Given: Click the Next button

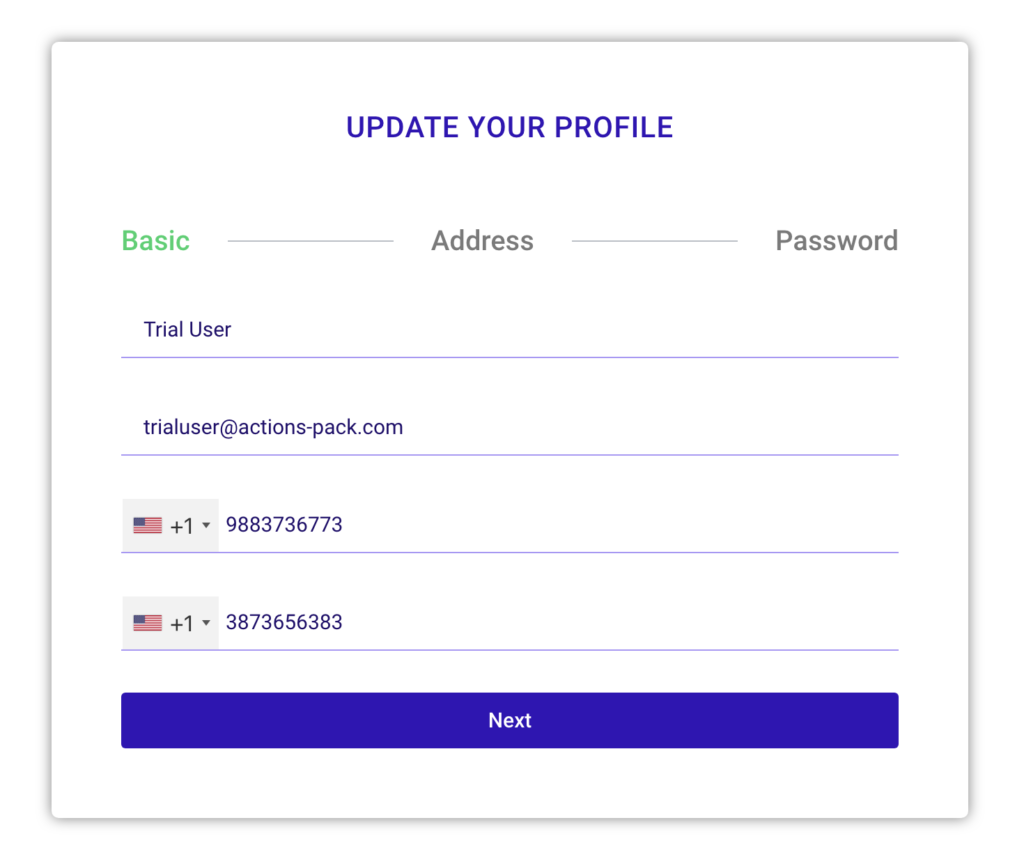Looking at the screenshot, I should pos(509,720).
